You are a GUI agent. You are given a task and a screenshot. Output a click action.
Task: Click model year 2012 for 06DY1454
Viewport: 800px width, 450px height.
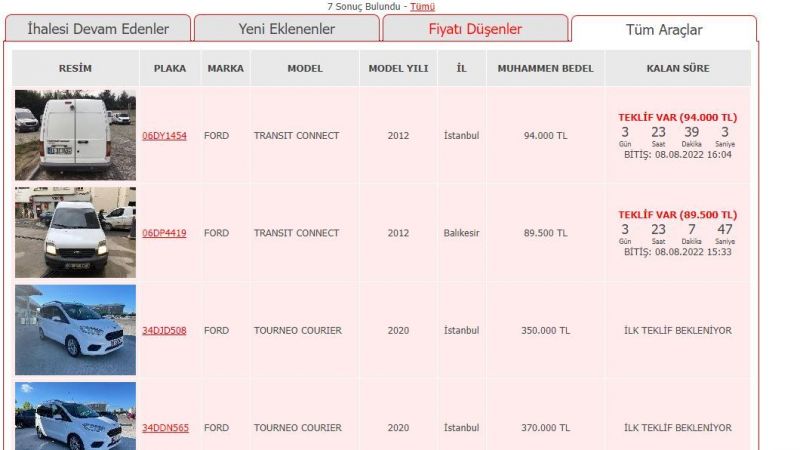point(398,136)
